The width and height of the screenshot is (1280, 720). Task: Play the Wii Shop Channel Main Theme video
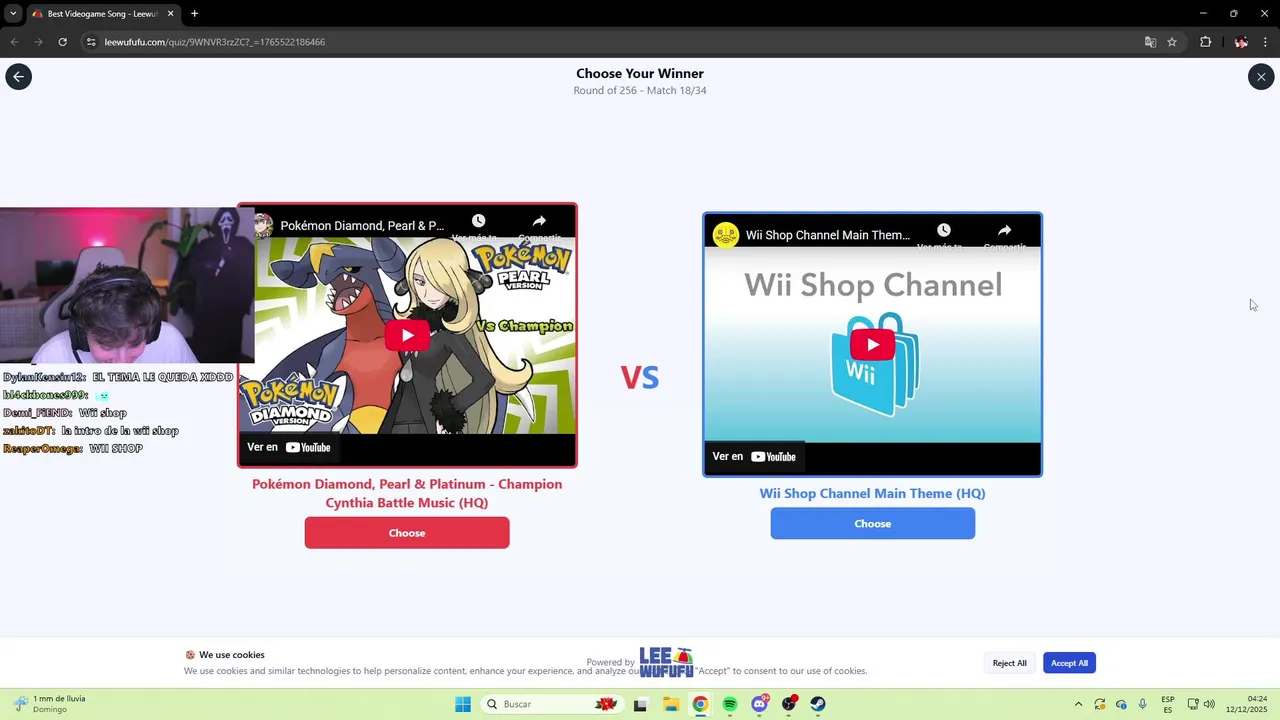(872, 345)
